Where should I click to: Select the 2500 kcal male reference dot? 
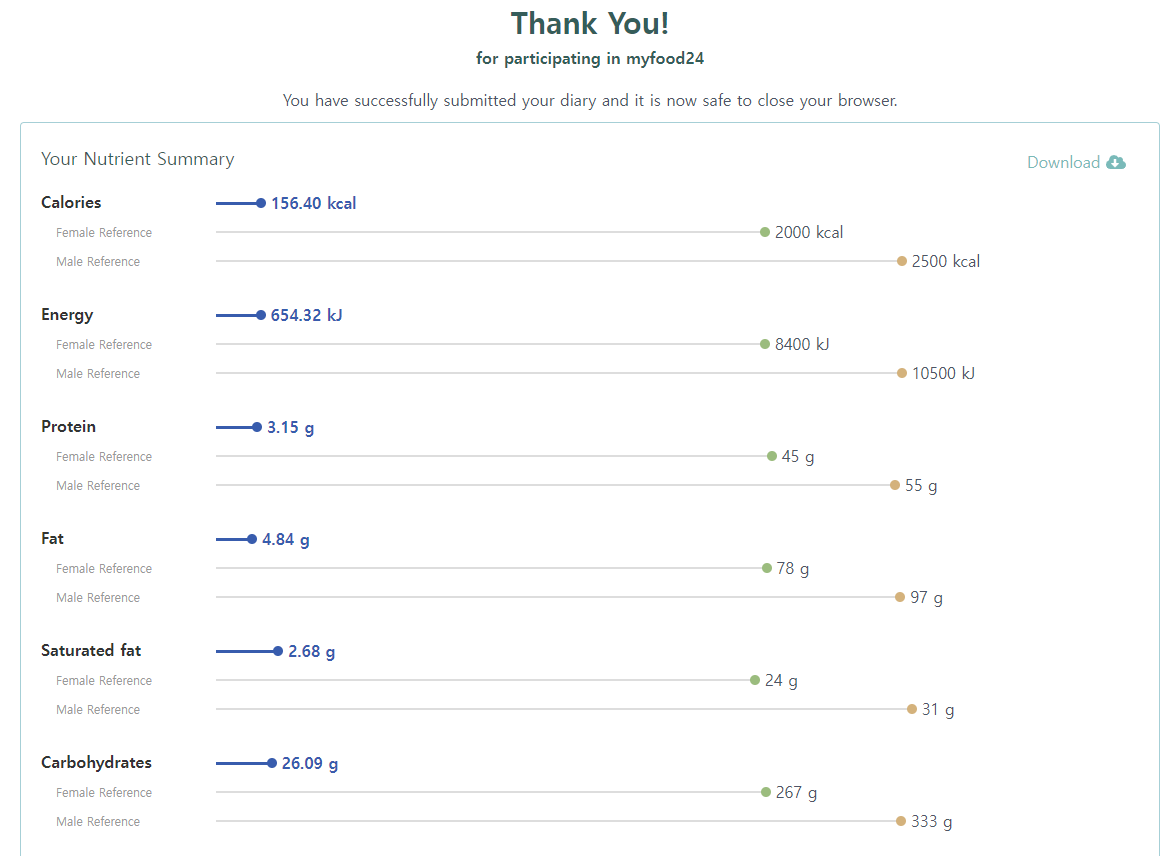(901, 261)
